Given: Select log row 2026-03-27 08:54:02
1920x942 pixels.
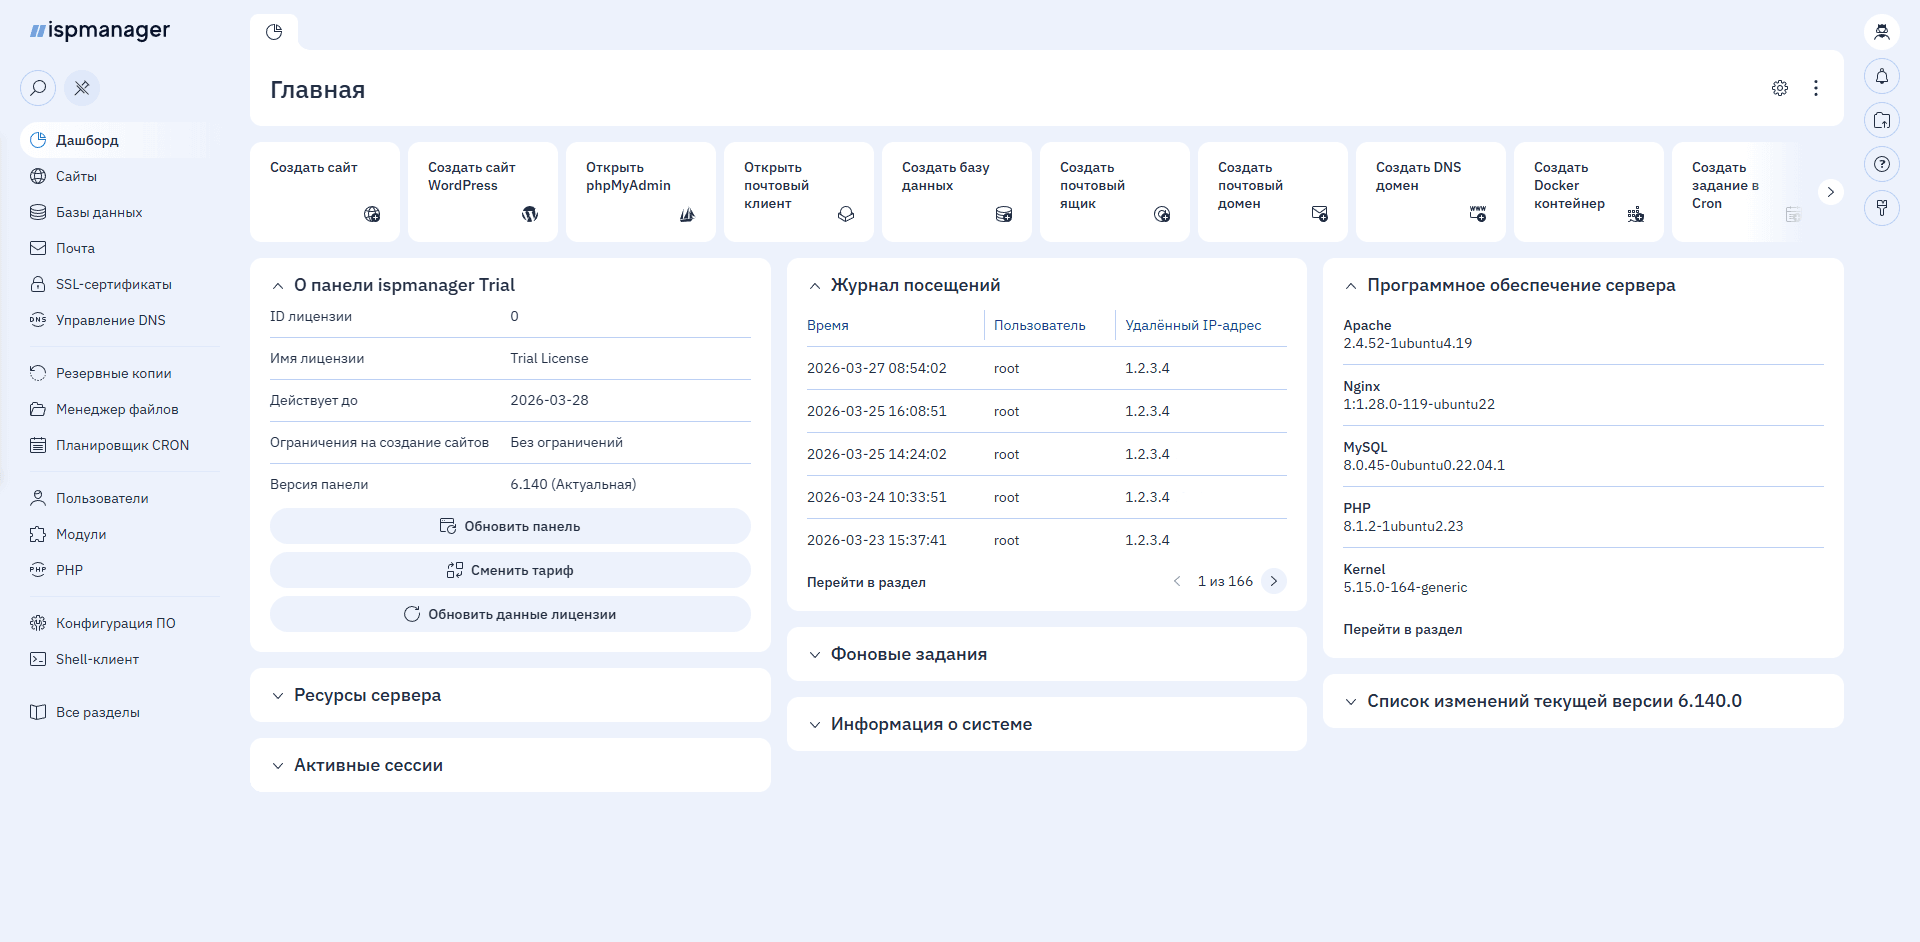Looking at the screenshot, I should [1046, 368].
